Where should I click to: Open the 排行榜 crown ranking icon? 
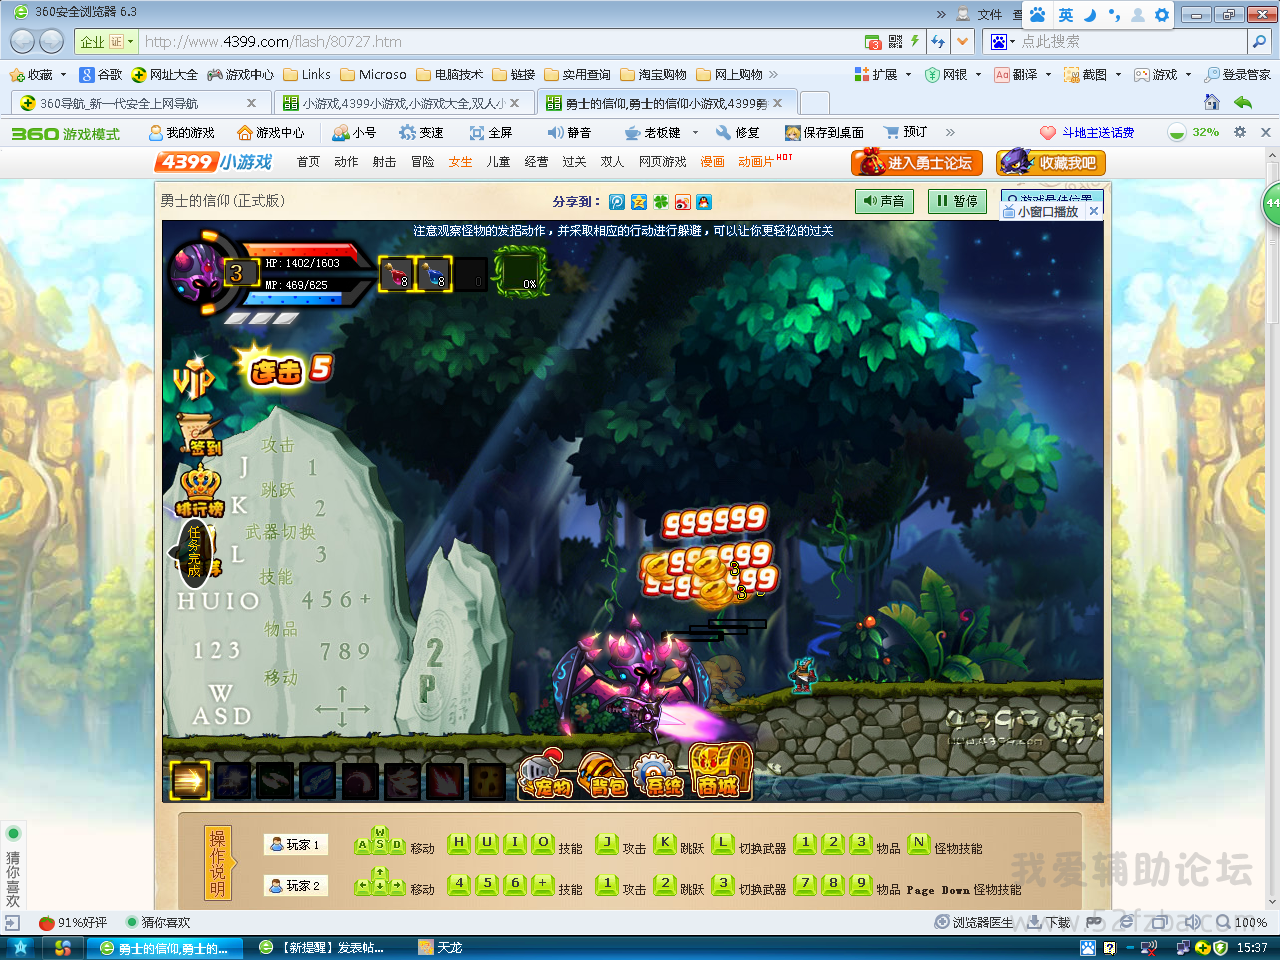pos(200,491)
